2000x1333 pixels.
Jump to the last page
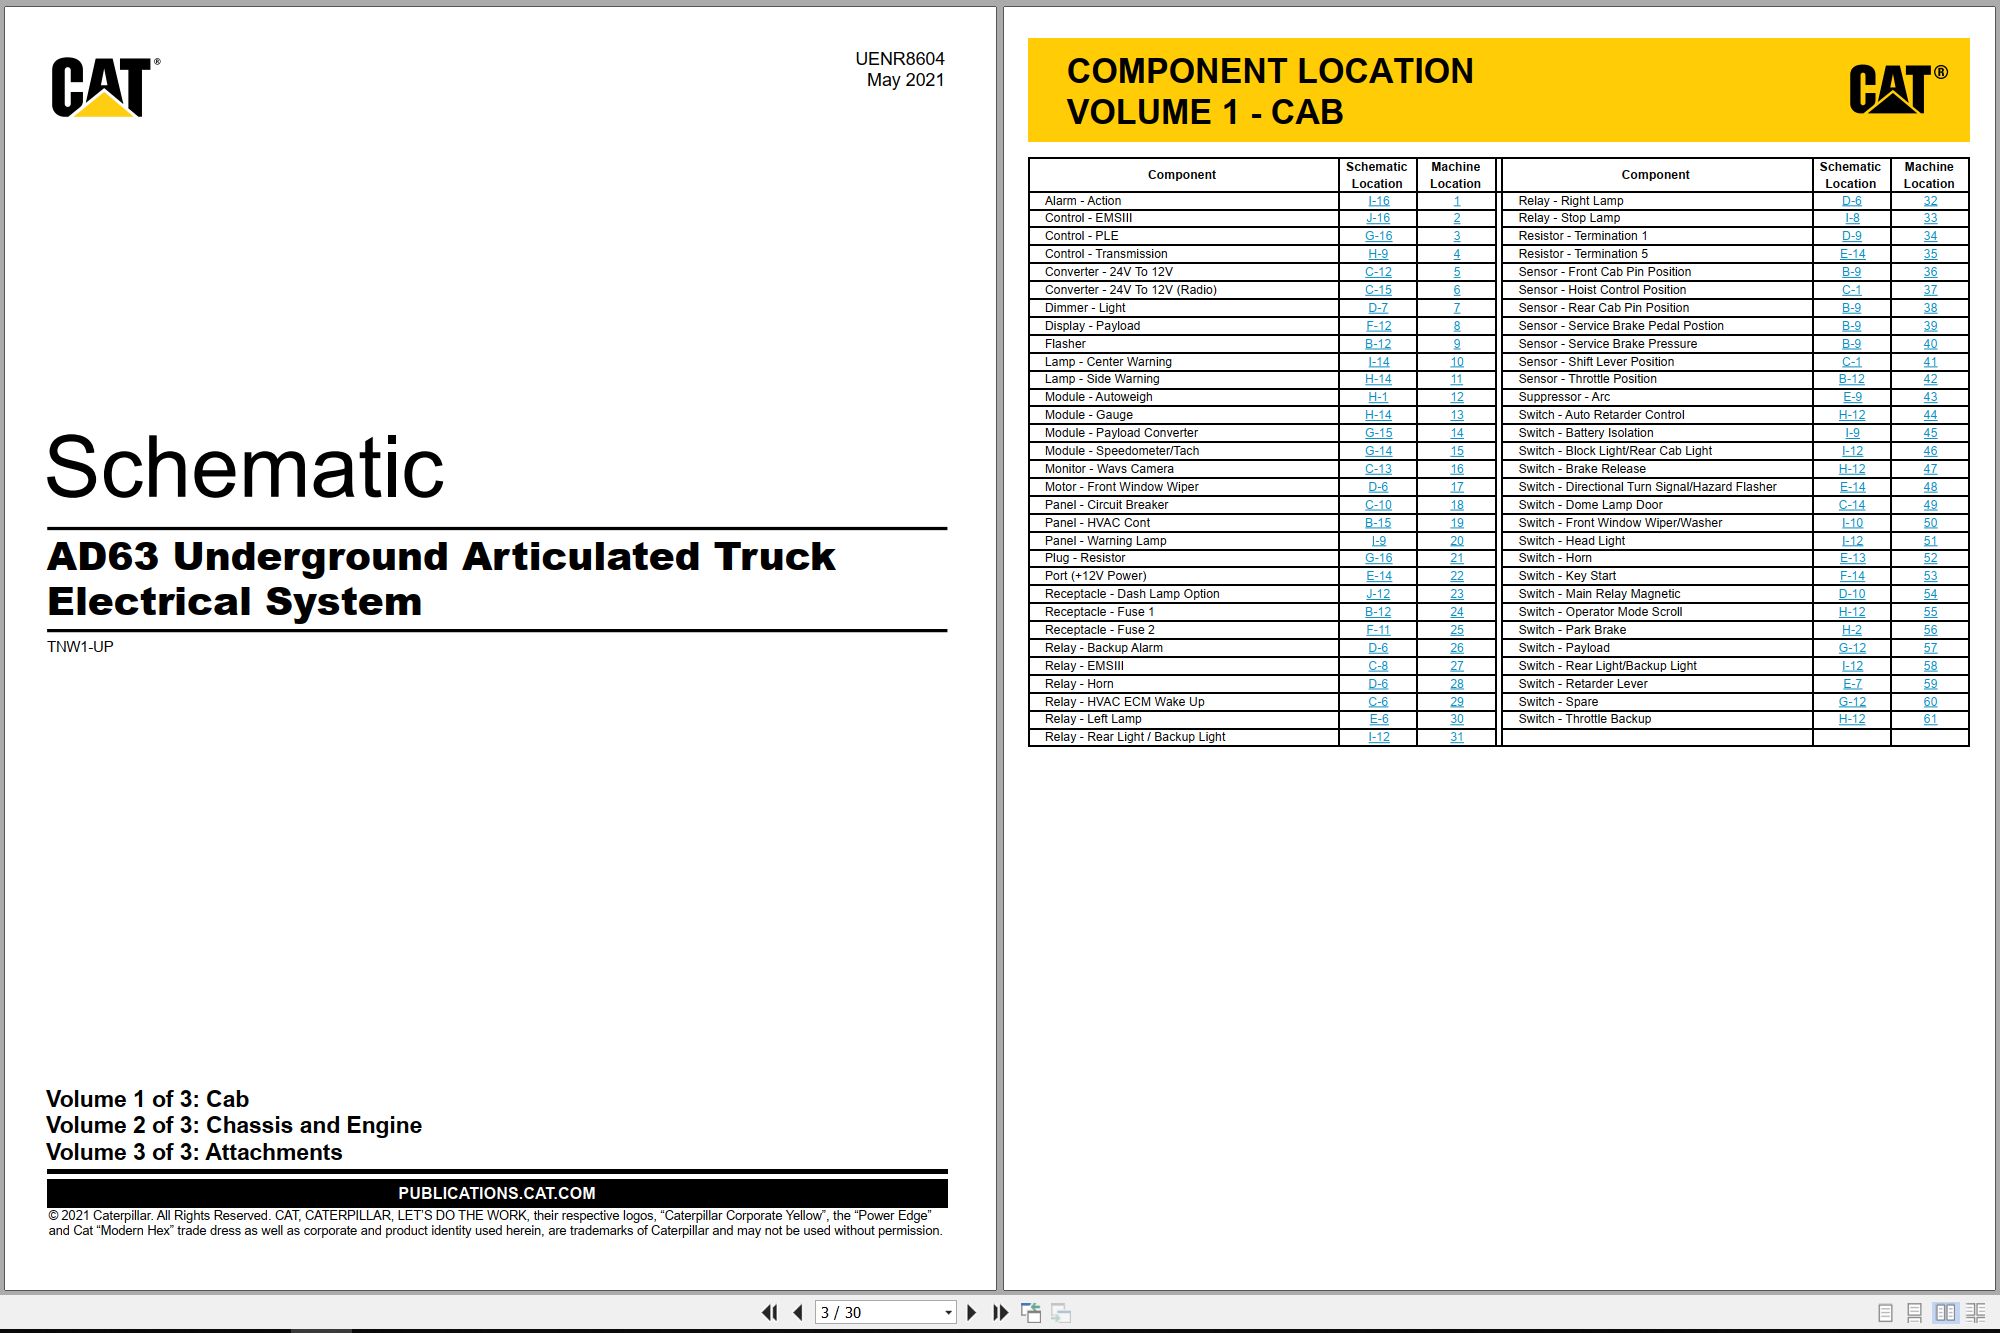(1000, 1312)
